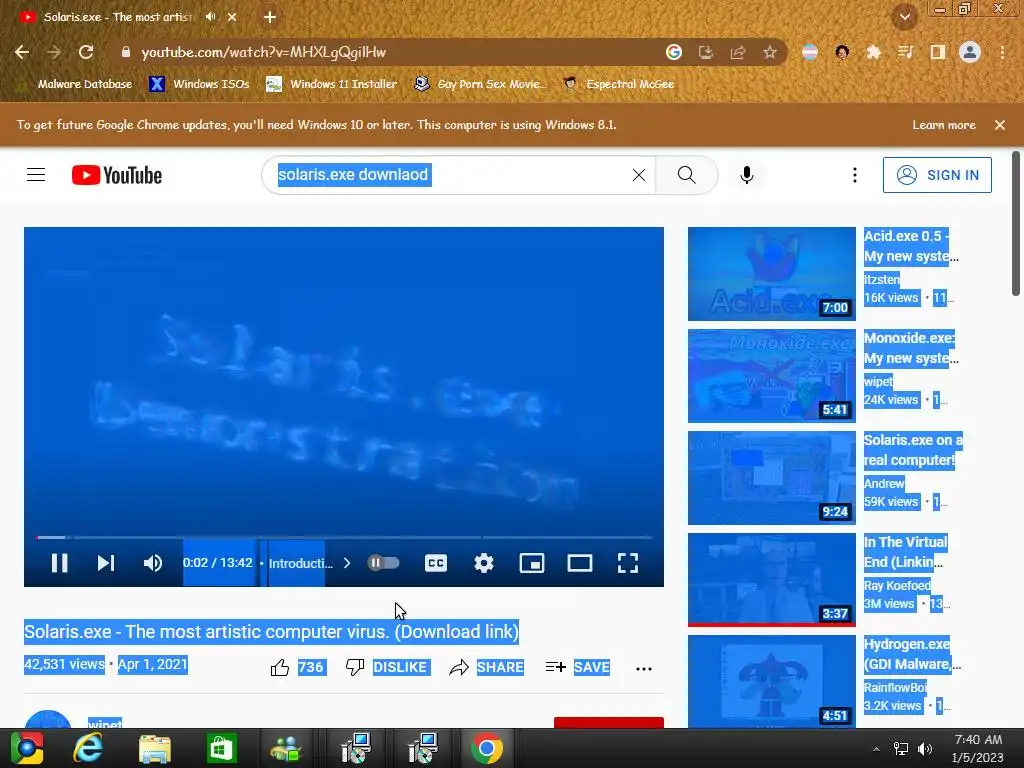1024x768 pixels.
Task: Open Windows Store from taskbar
Action: [221, 748]
